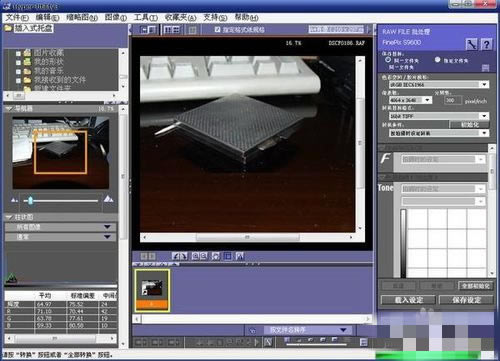The width and height of the screenshot is (500, 361).
Task: Zoom in using the viewer magnifier icon
Action: pos(195,256)
